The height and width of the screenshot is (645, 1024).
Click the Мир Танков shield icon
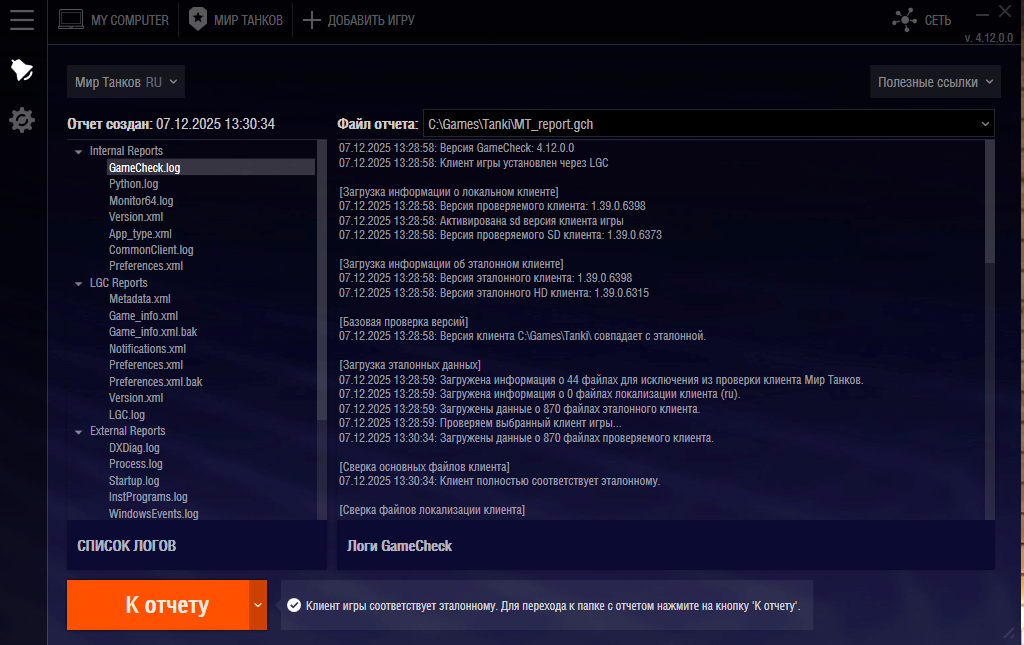197,20
